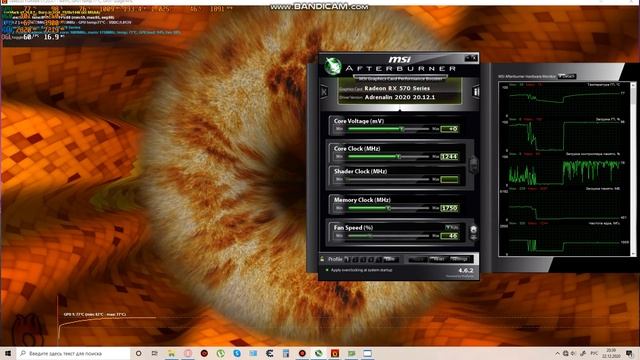
Task: Click the Shader Clock slider track
Action: [388, 180]
